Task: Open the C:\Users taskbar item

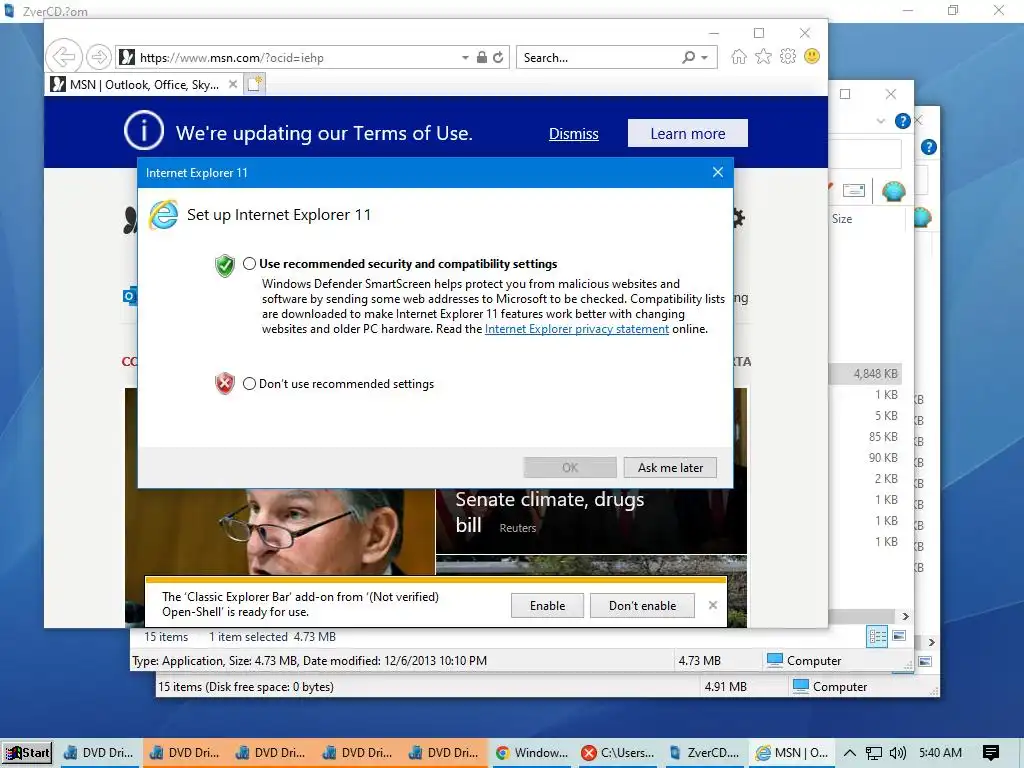Action: tap(618, 753)
